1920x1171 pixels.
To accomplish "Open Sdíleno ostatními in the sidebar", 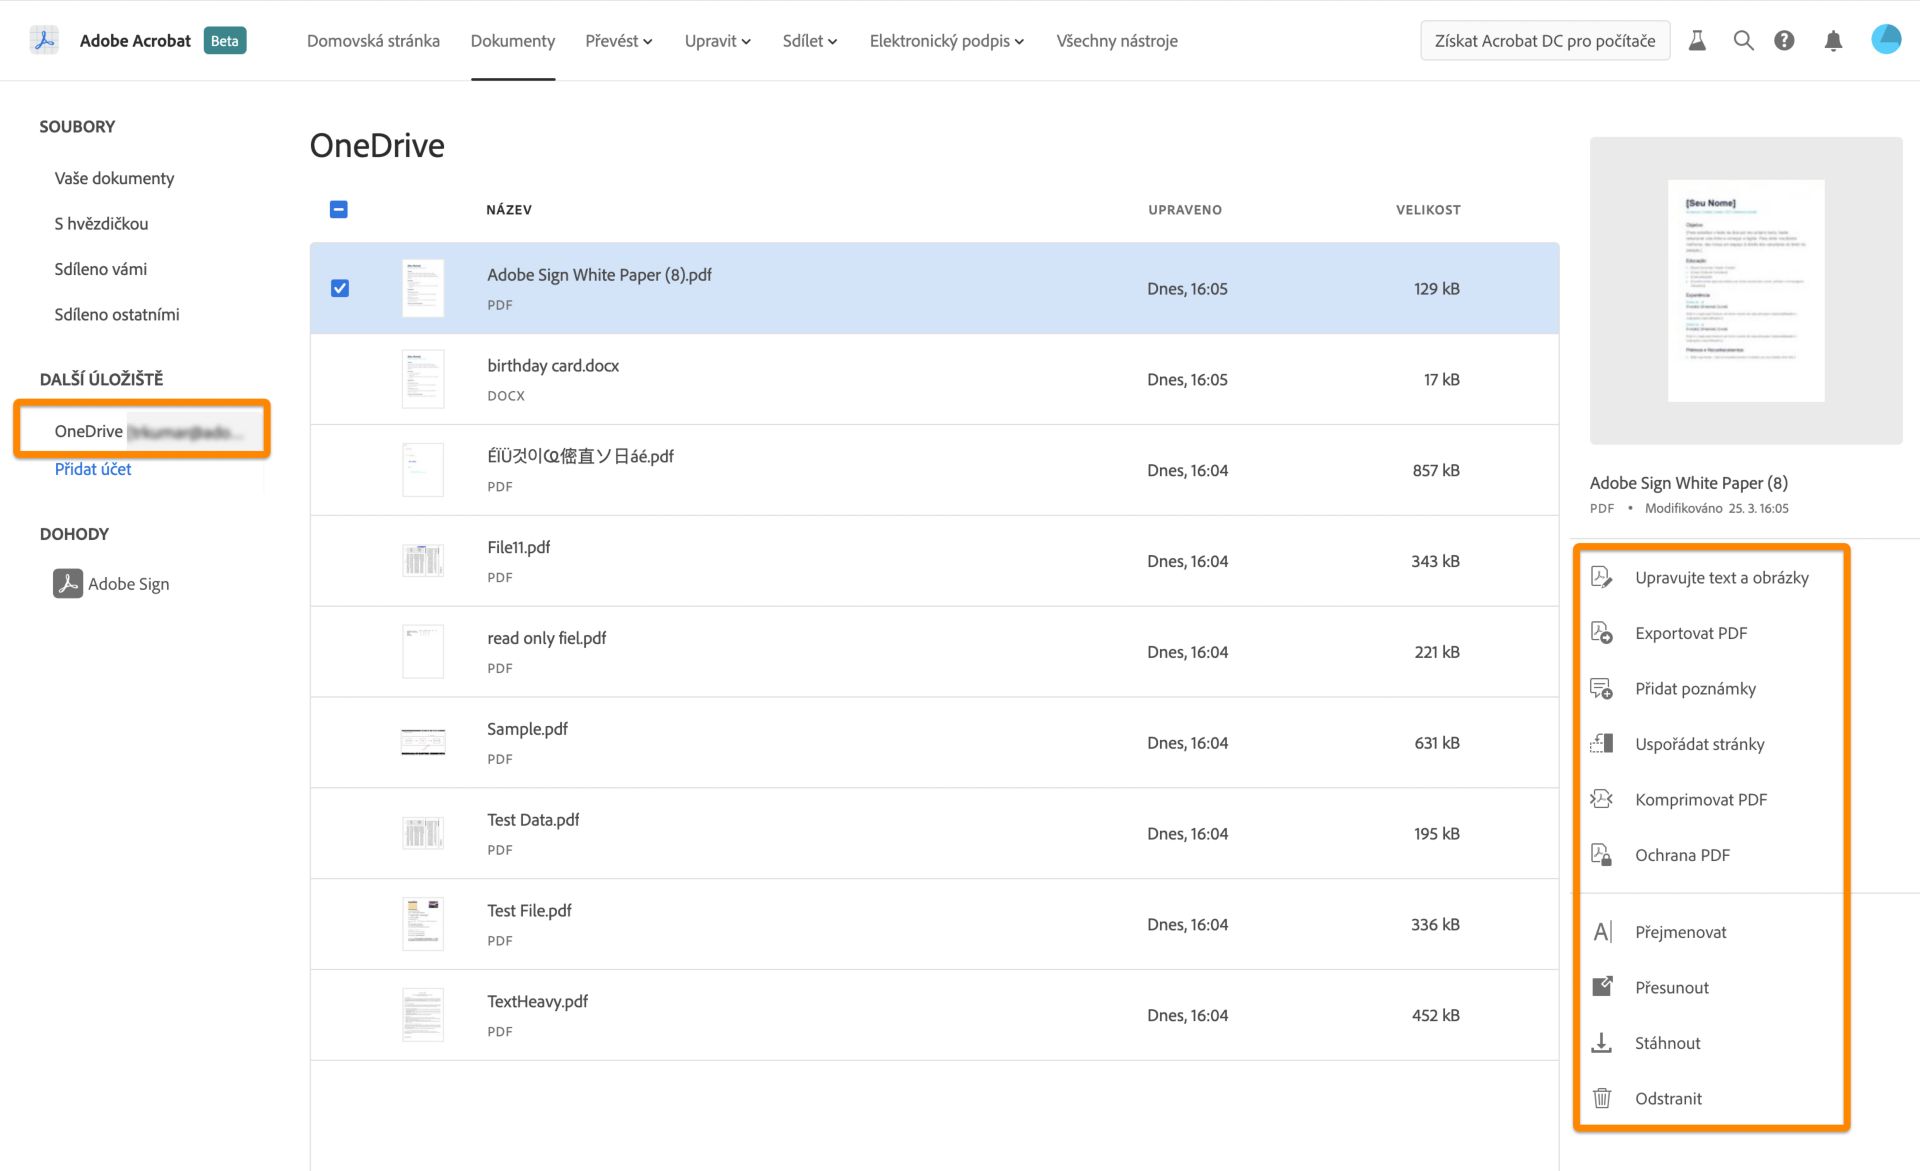I will (x=117, y=314).
